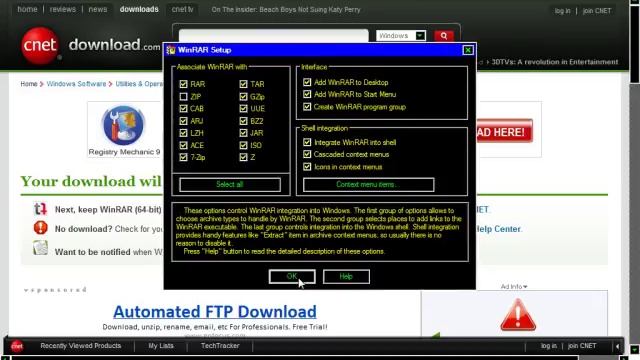Click log in at top right
Screen dimensions: 640x360
coord(562,11)
